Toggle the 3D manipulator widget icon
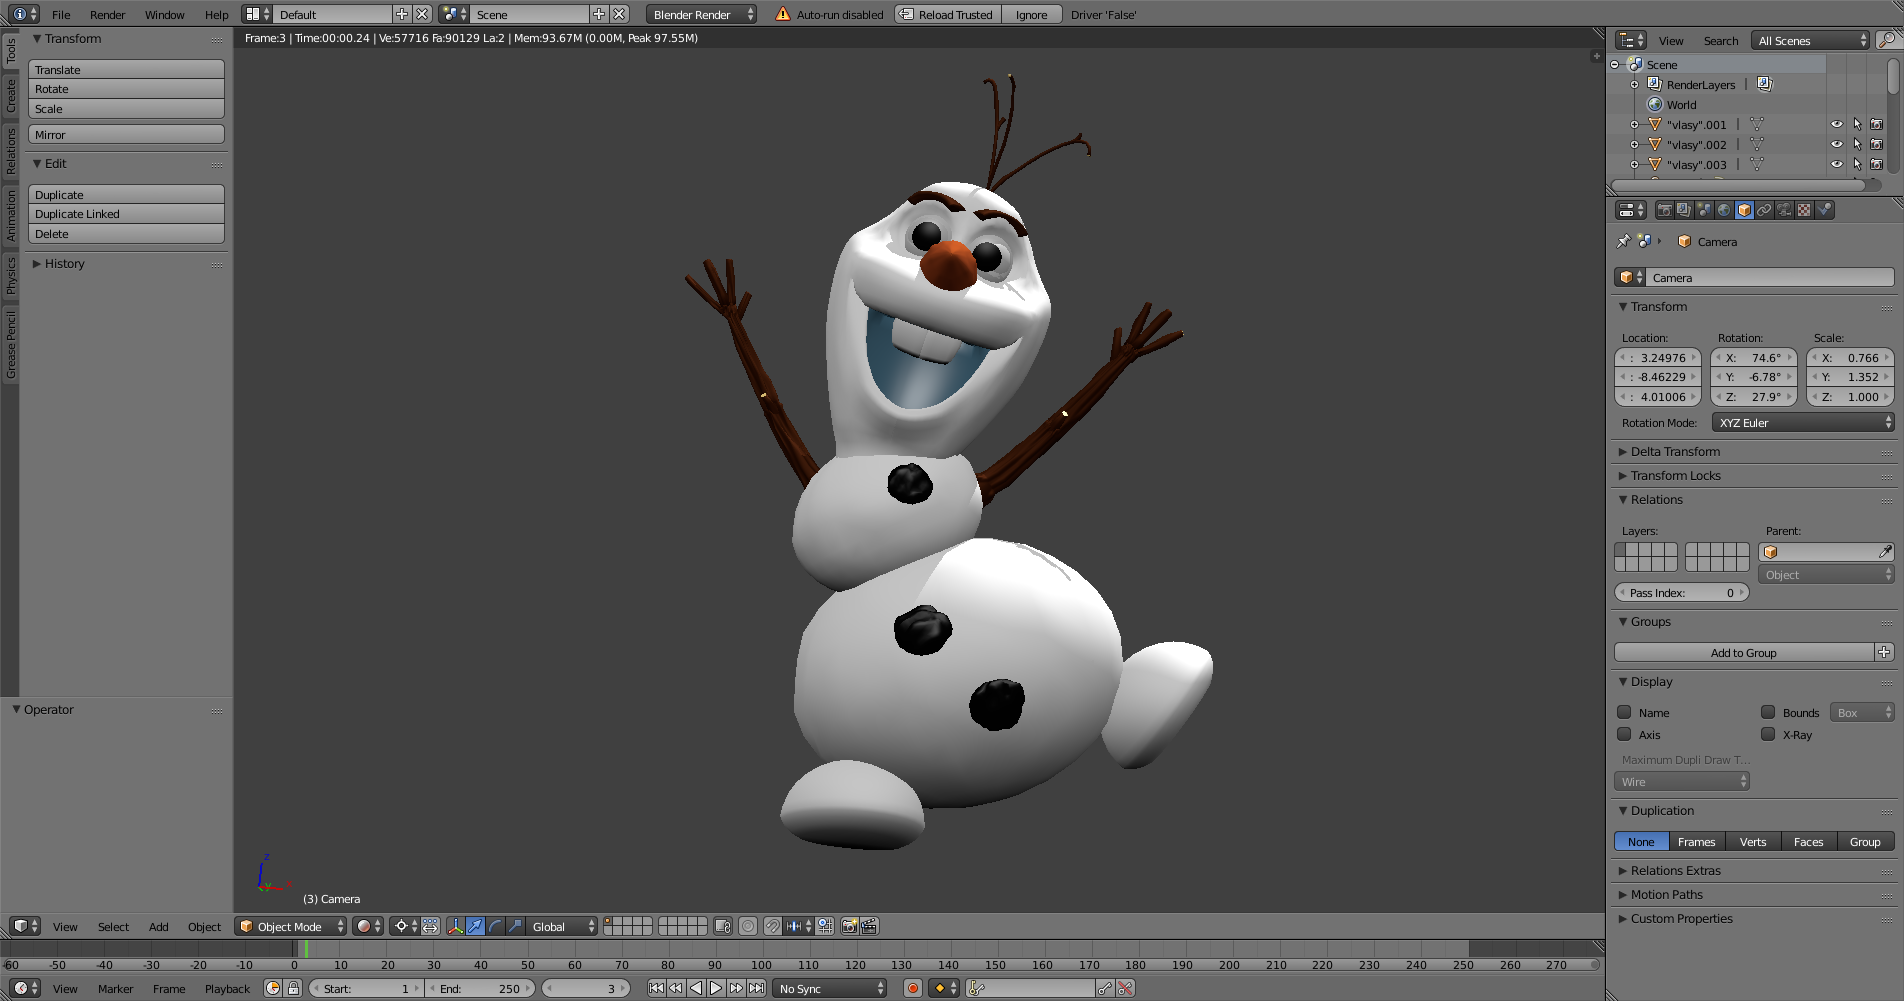Screen dimensions: 1904x1001 (x=455, y=926)
